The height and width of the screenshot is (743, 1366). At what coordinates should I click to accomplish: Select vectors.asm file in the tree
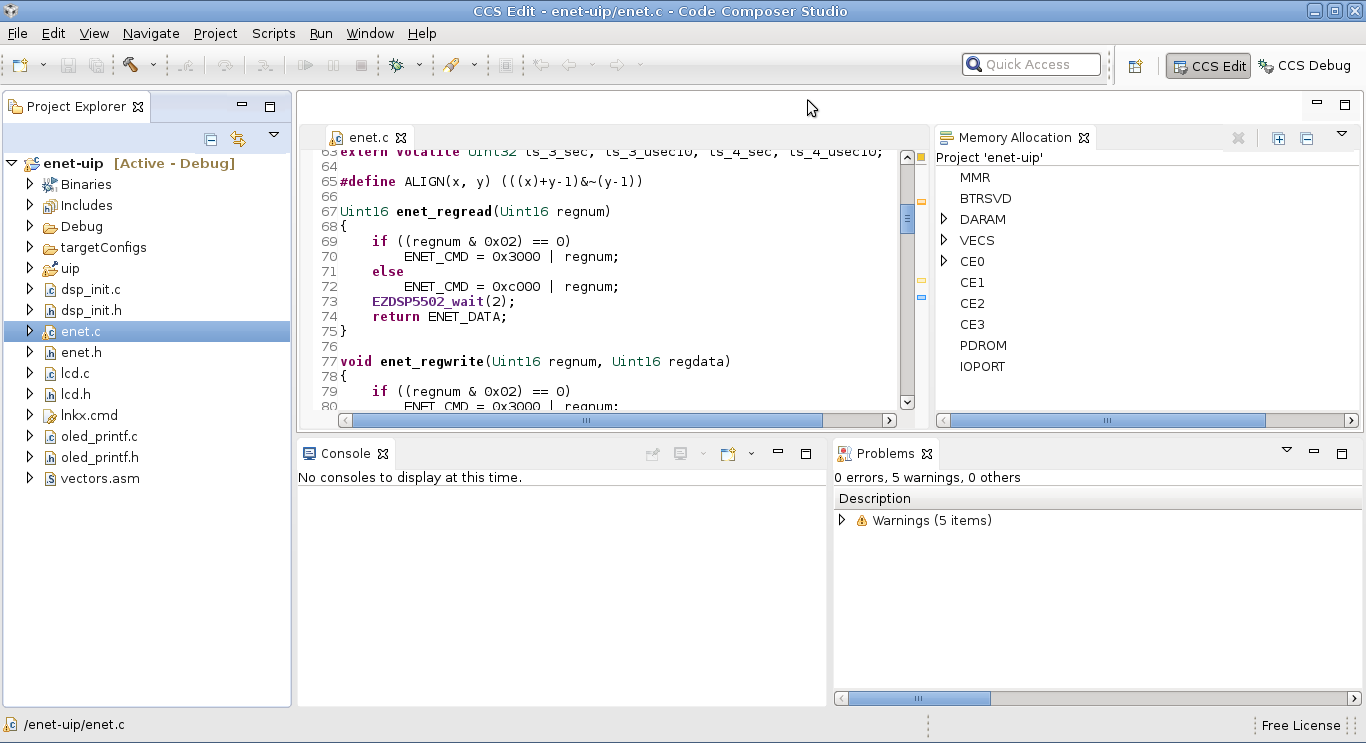click(100, 478)
